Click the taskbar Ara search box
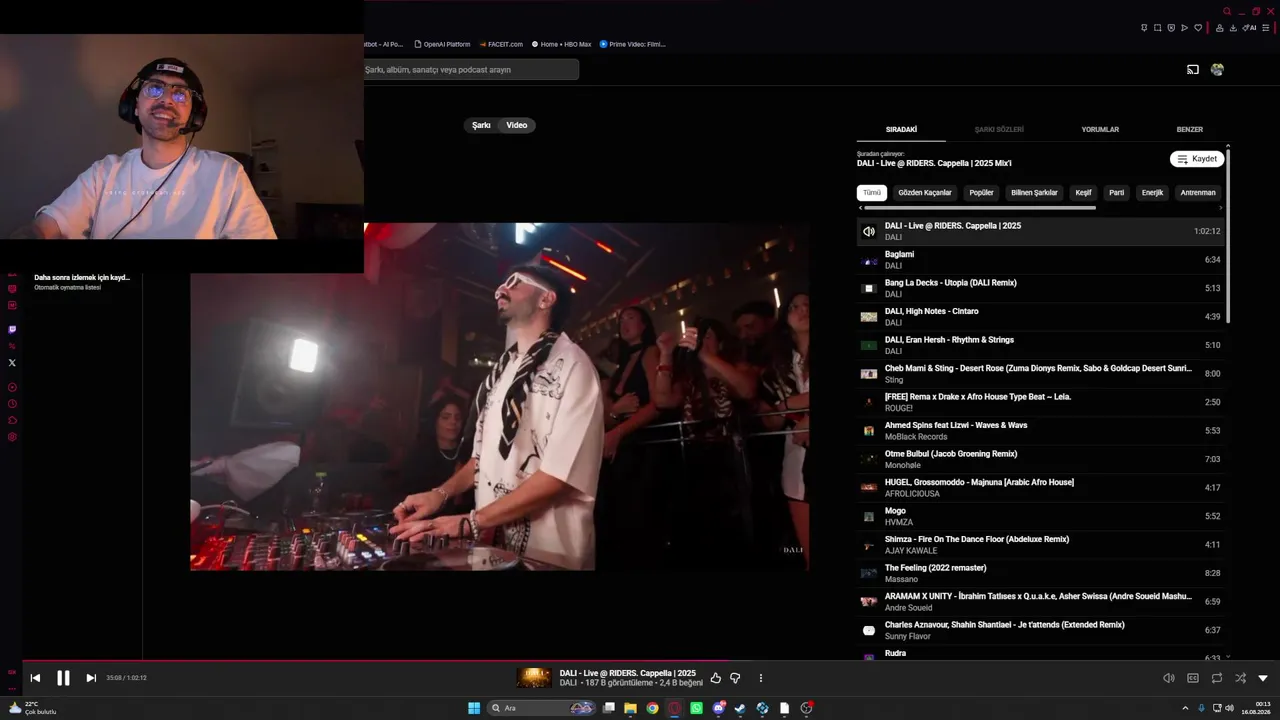 click(x=541, y=708)
